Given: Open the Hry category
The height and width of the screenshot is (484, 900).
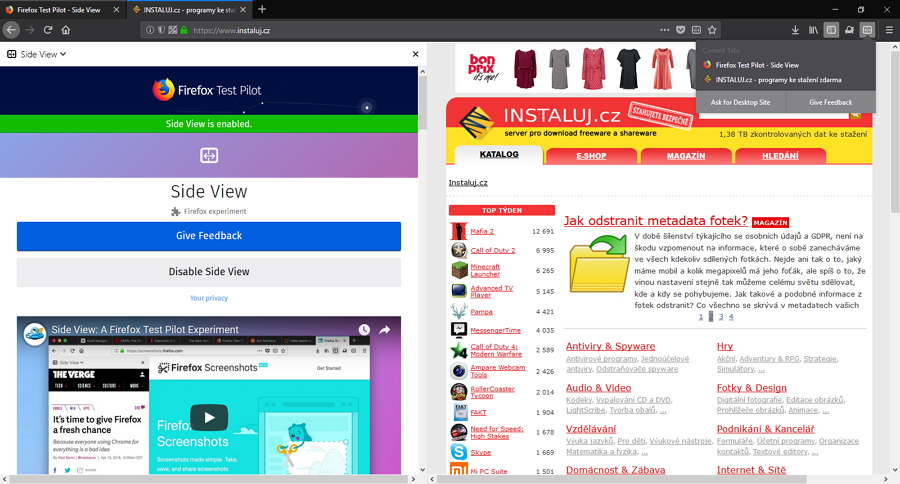Looking at the screenshot, I should 725,346.
